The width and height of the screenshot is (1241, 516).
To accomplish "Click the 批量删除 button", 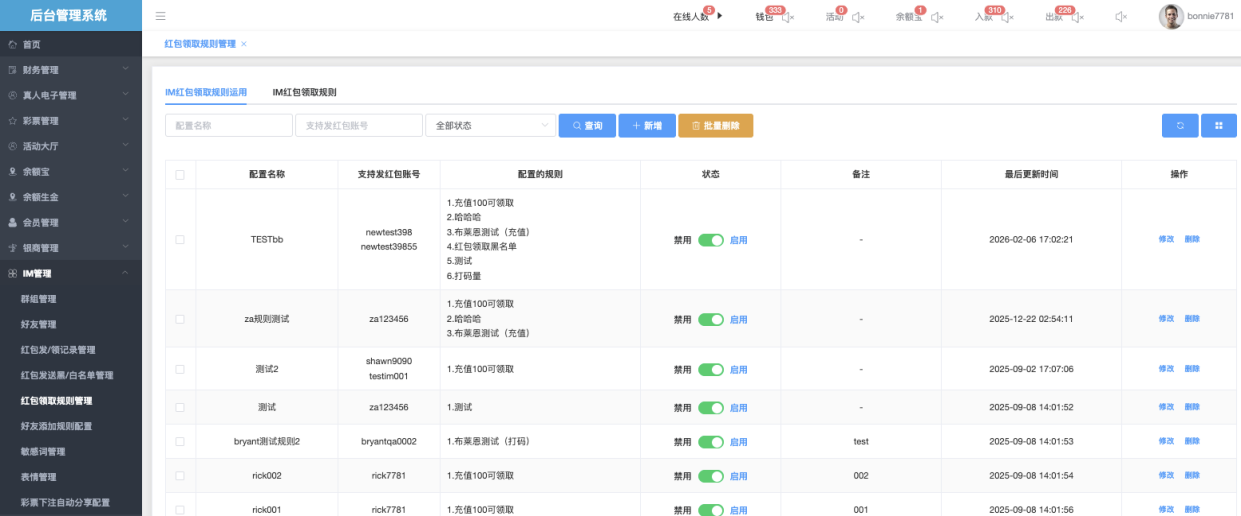I will point(715,125).
